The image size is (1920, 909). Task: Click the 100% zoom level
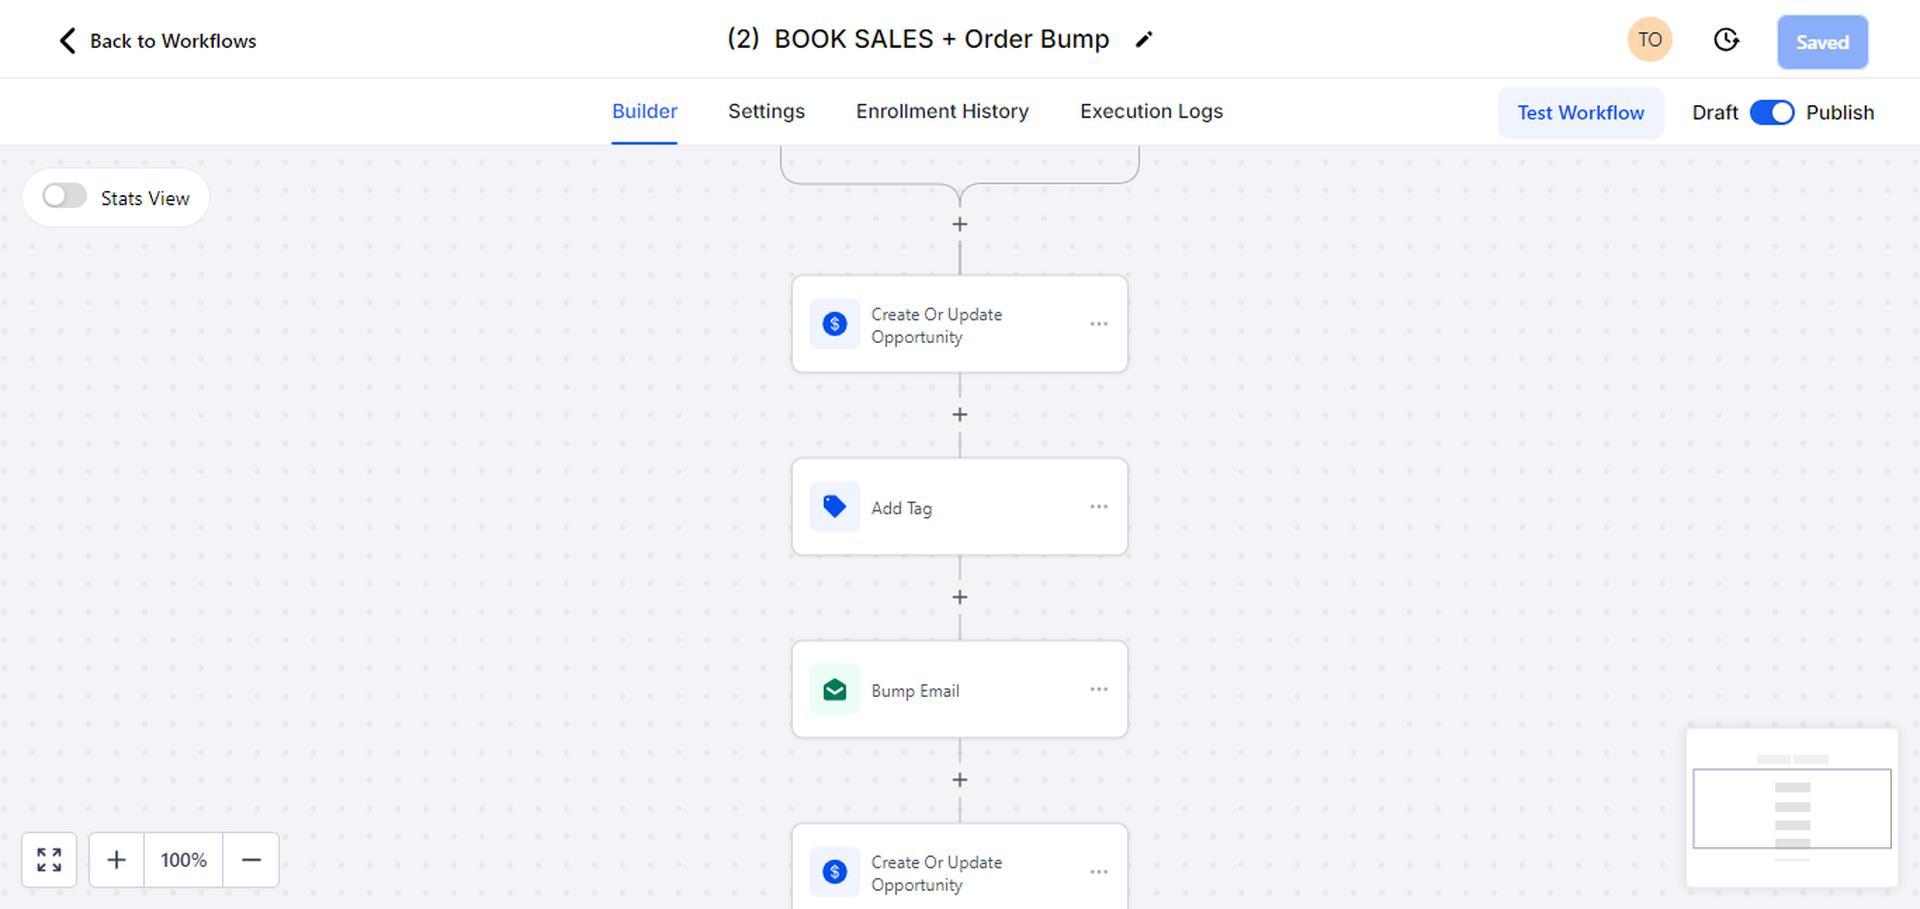point(184,860)
